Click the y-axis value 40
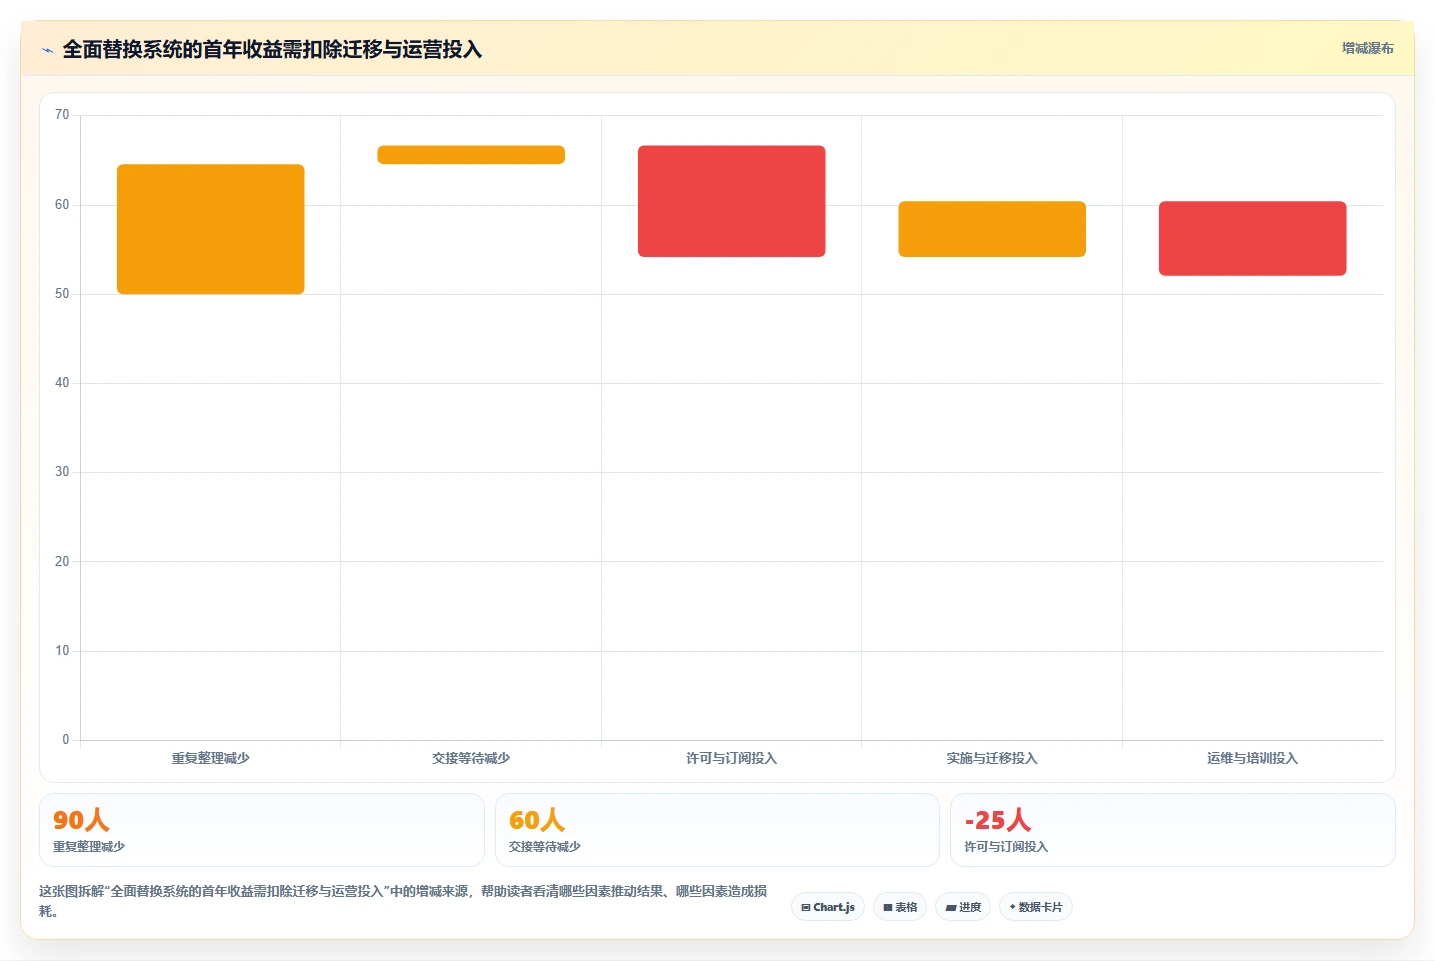This screenshot has height=961, width=1435. (62, 383)
